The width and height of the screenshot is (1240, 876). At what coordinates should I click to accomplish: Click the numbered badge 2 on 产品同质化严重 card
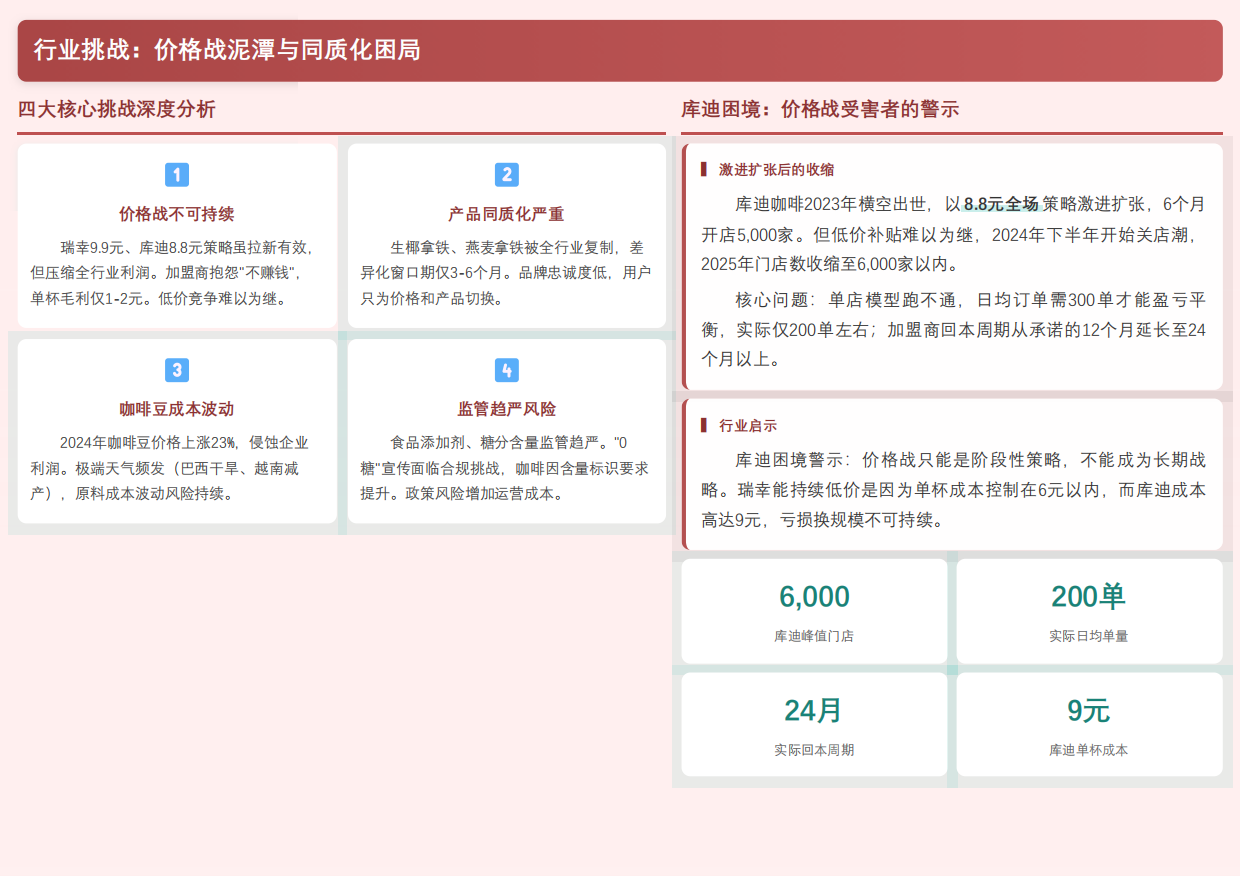507,175
